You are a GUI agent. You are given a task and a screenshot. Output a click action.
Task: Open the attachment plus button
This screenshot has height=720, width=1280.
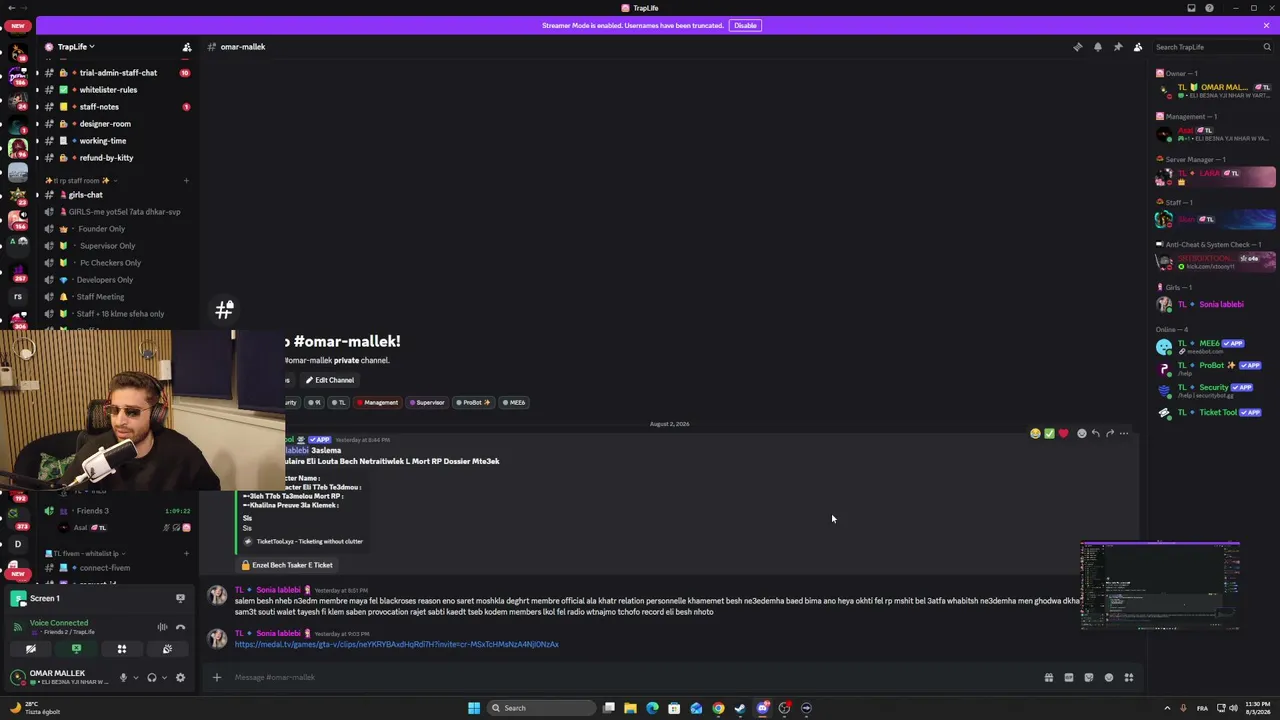tap(216, 677)
